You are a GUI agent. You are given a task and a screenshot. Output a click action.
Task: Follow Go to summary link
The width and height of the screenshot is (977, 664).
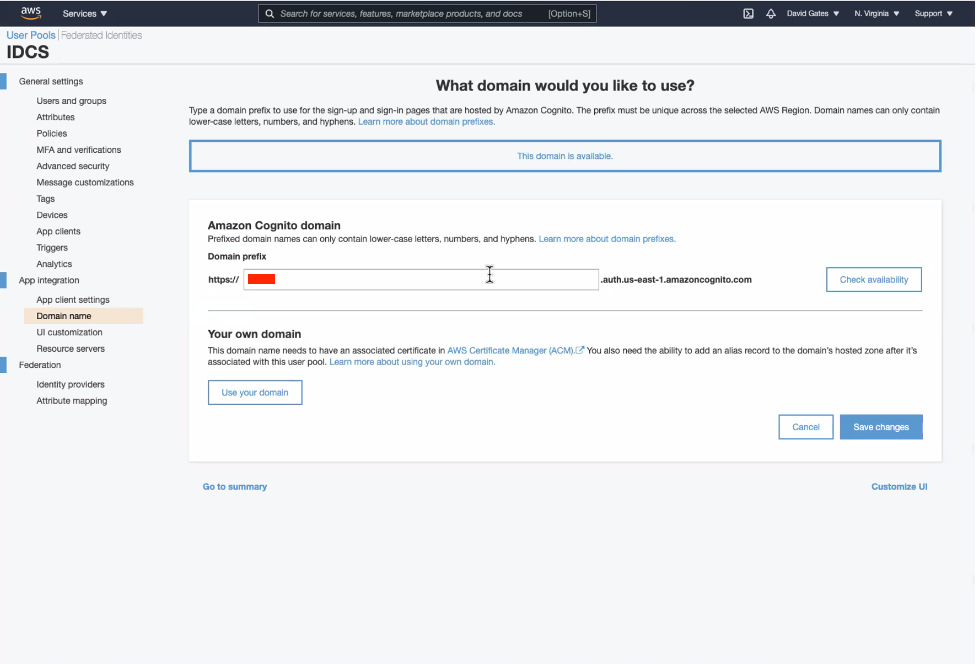(x=235, y=486)
